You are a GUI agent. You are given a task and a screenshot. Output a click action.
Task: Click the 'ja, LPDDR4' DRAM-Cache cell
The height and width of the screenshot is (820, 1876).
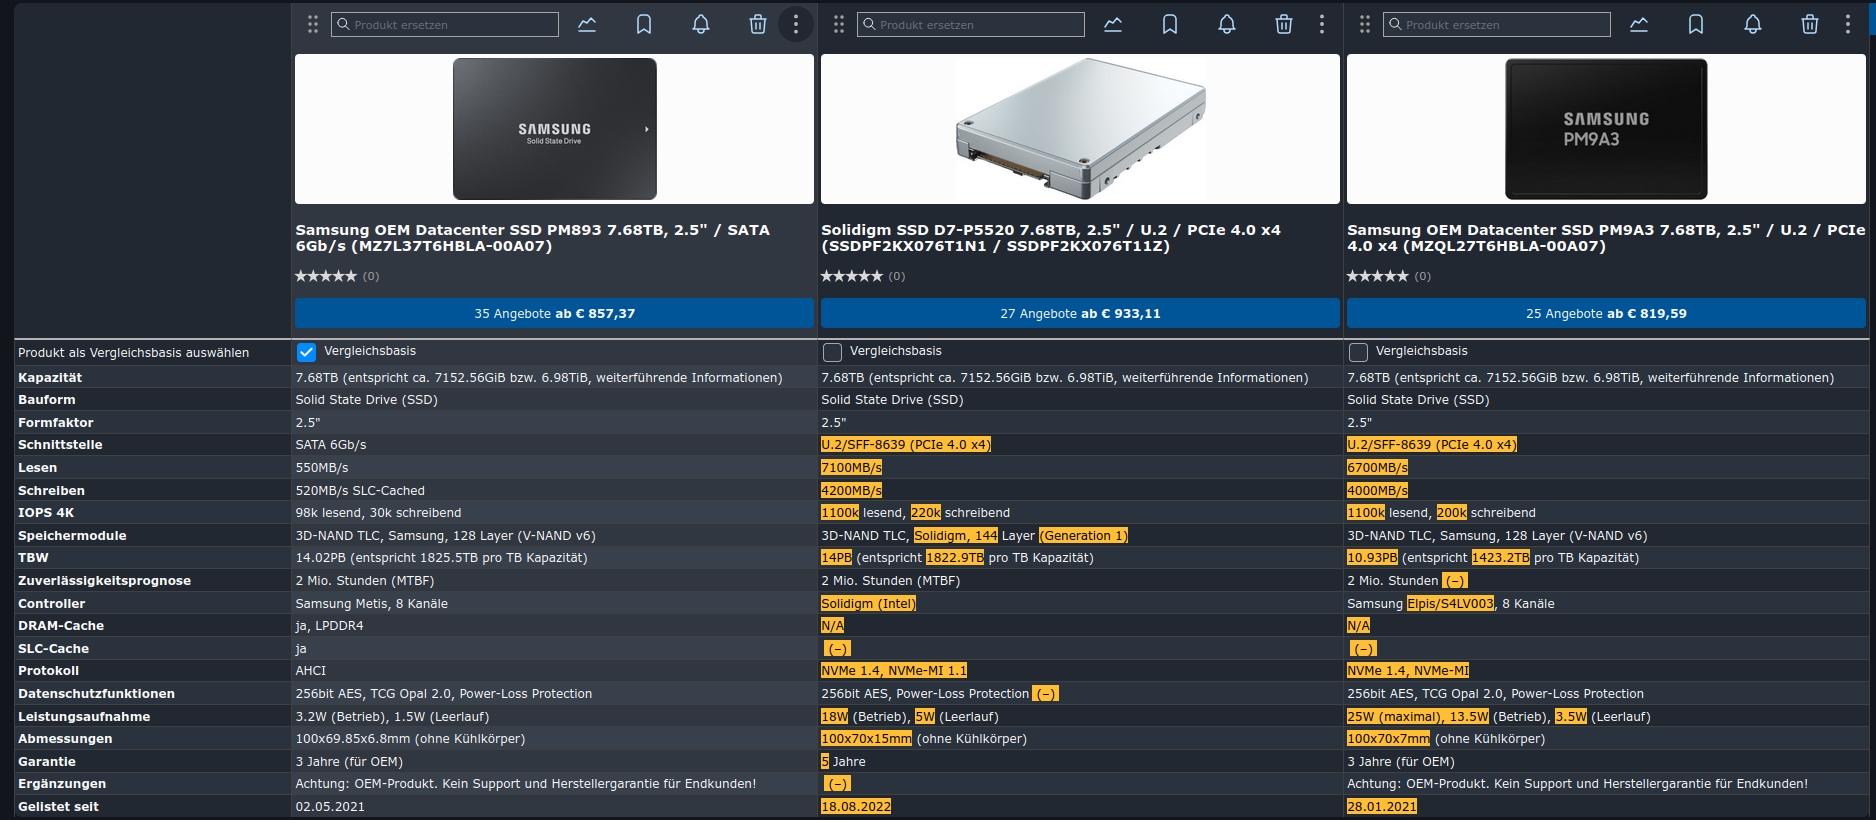click(330, 626)
